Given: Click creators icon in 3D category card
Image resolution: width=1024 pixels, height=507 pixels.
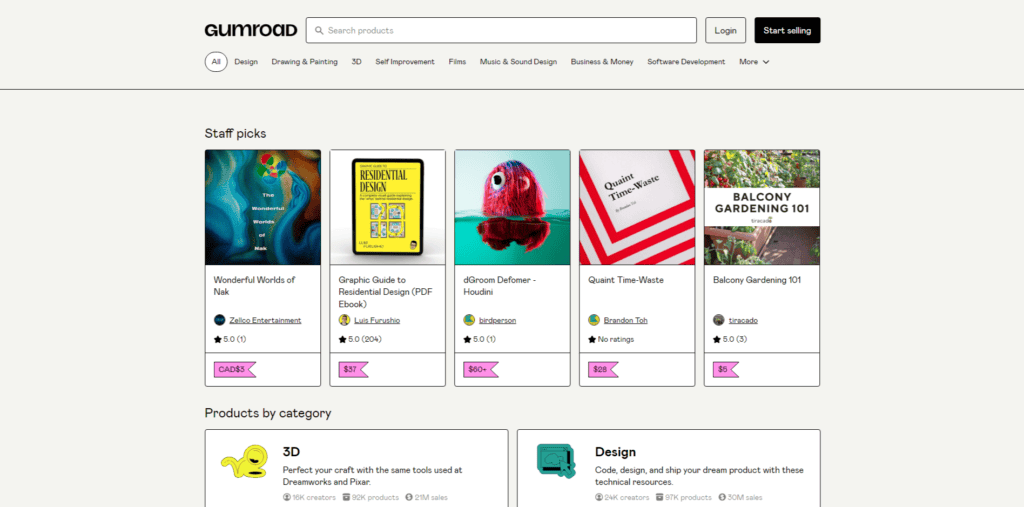Looking at the screenshot, I should pyautogui.click(x=287, y=497).
